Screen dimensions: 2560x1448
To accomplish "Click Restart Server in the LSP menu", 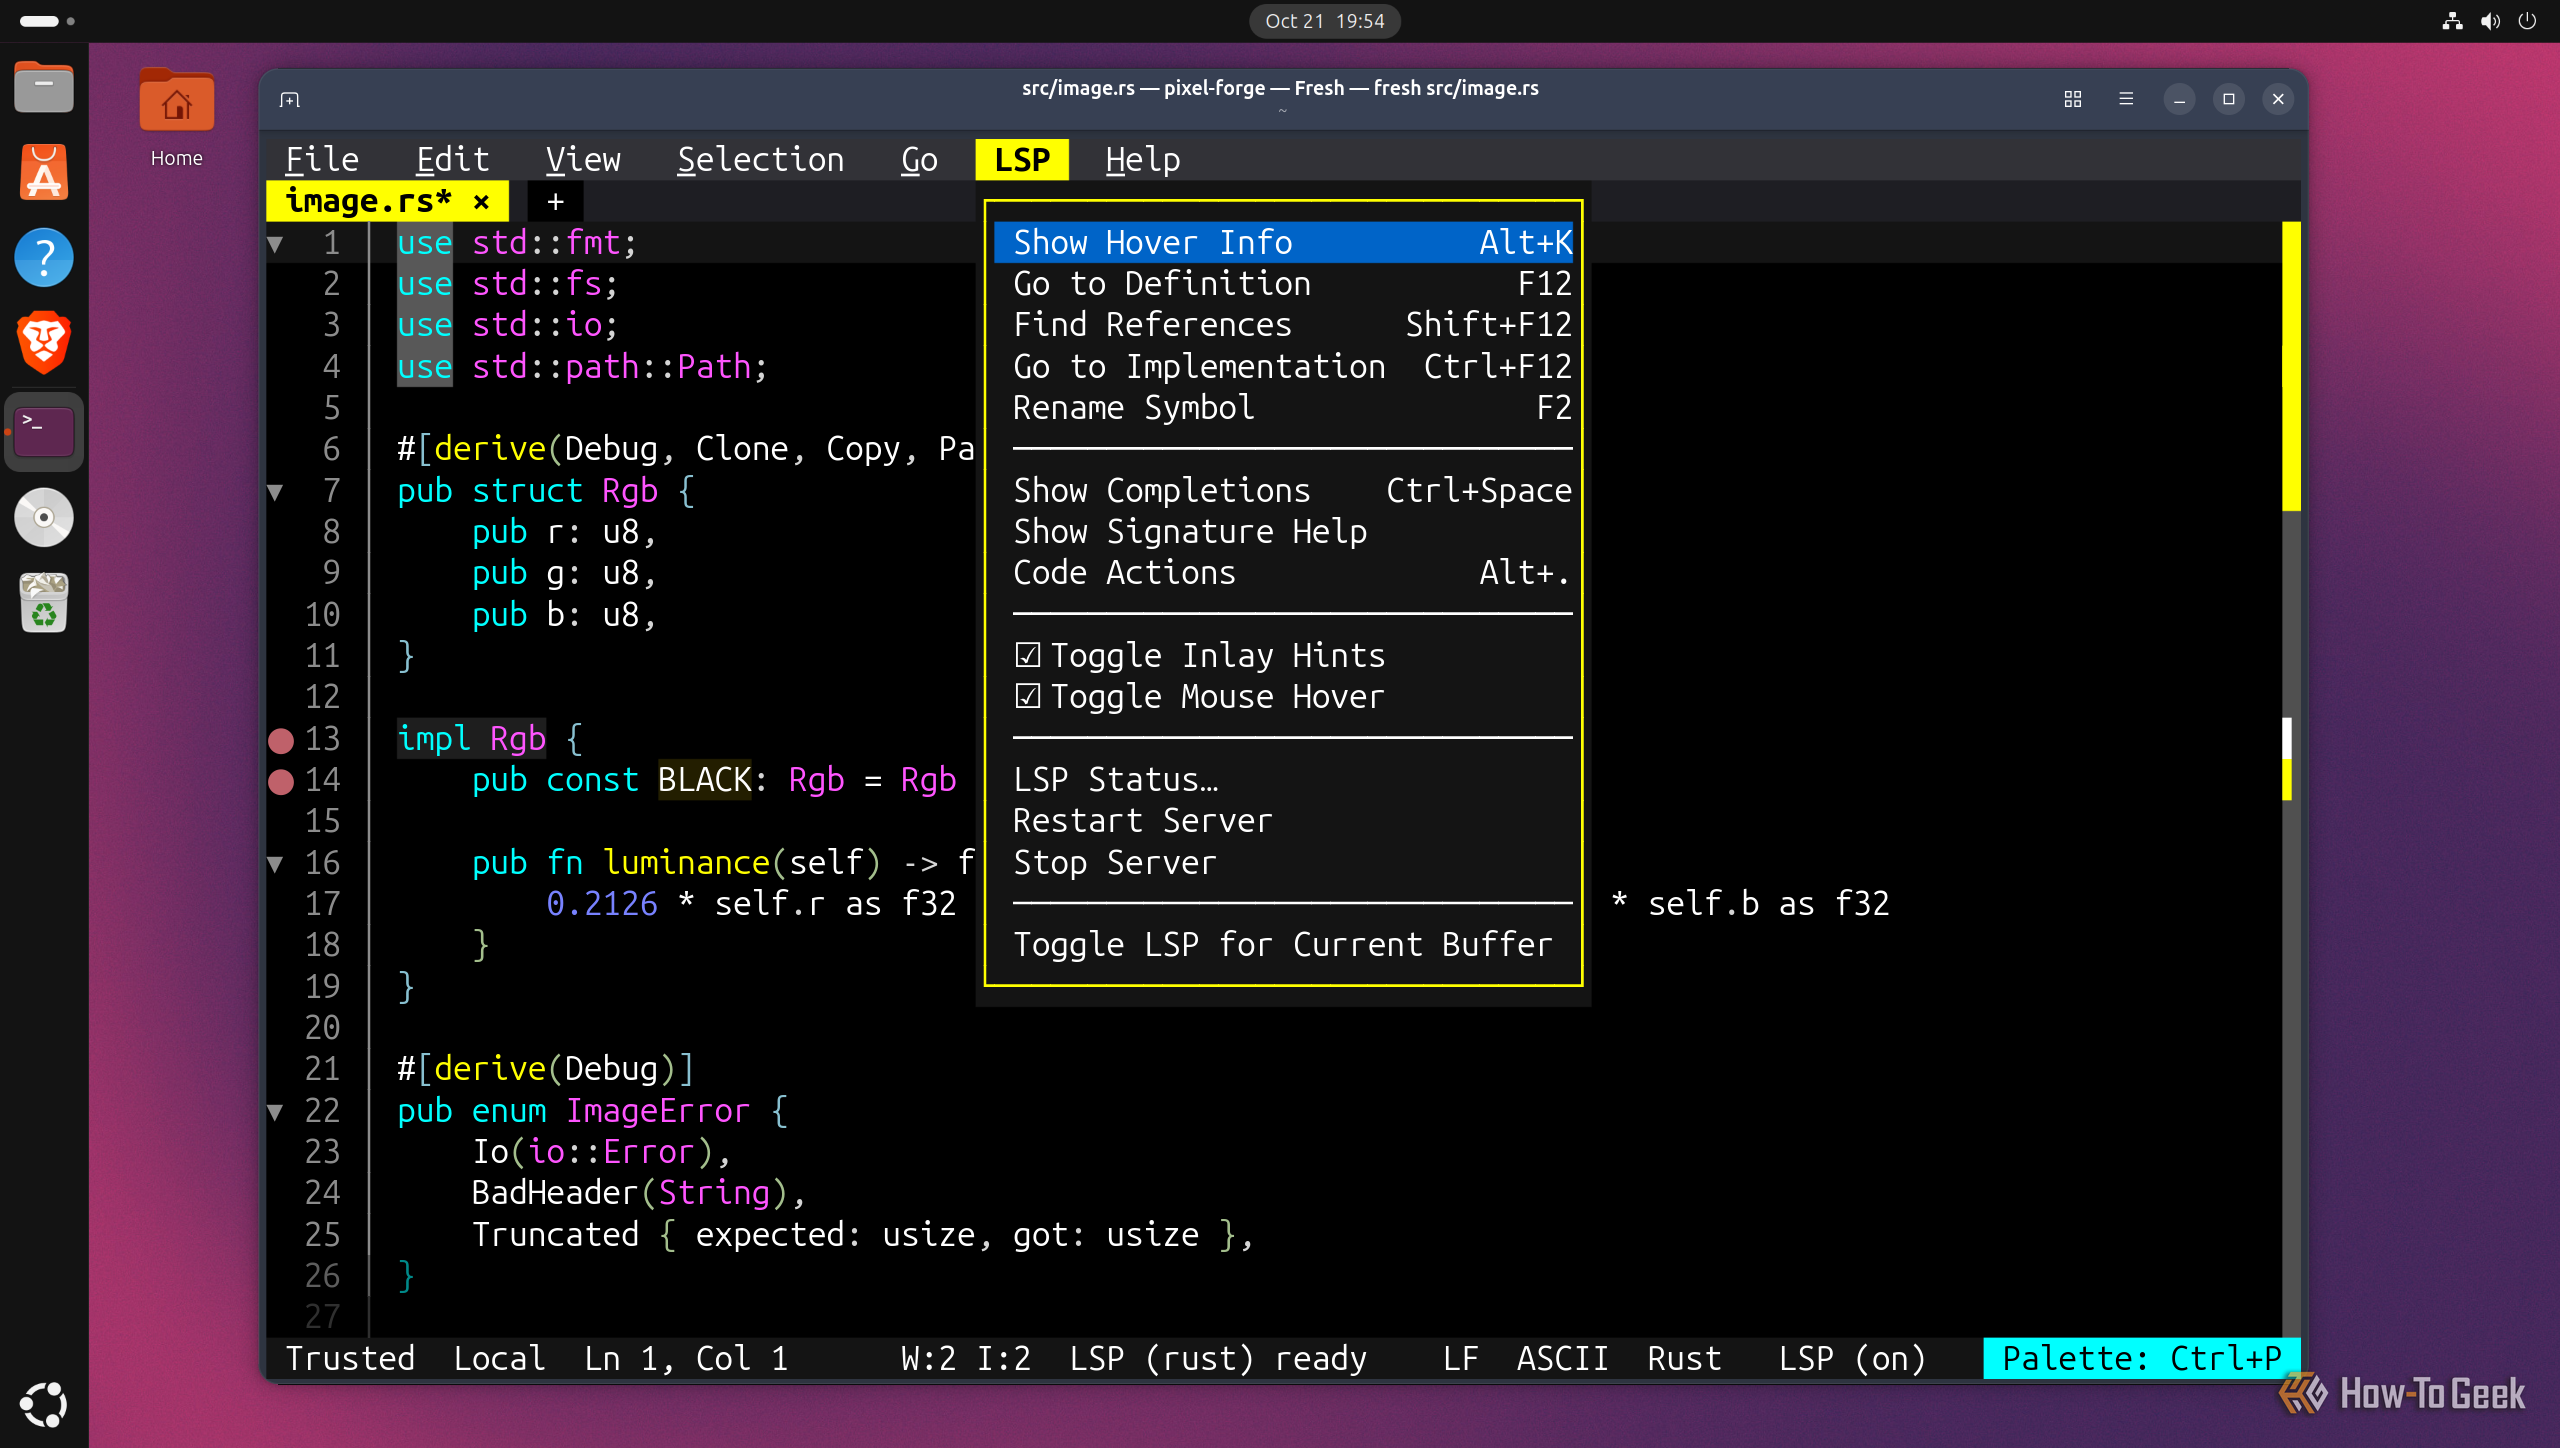I will click(1284, 820).
